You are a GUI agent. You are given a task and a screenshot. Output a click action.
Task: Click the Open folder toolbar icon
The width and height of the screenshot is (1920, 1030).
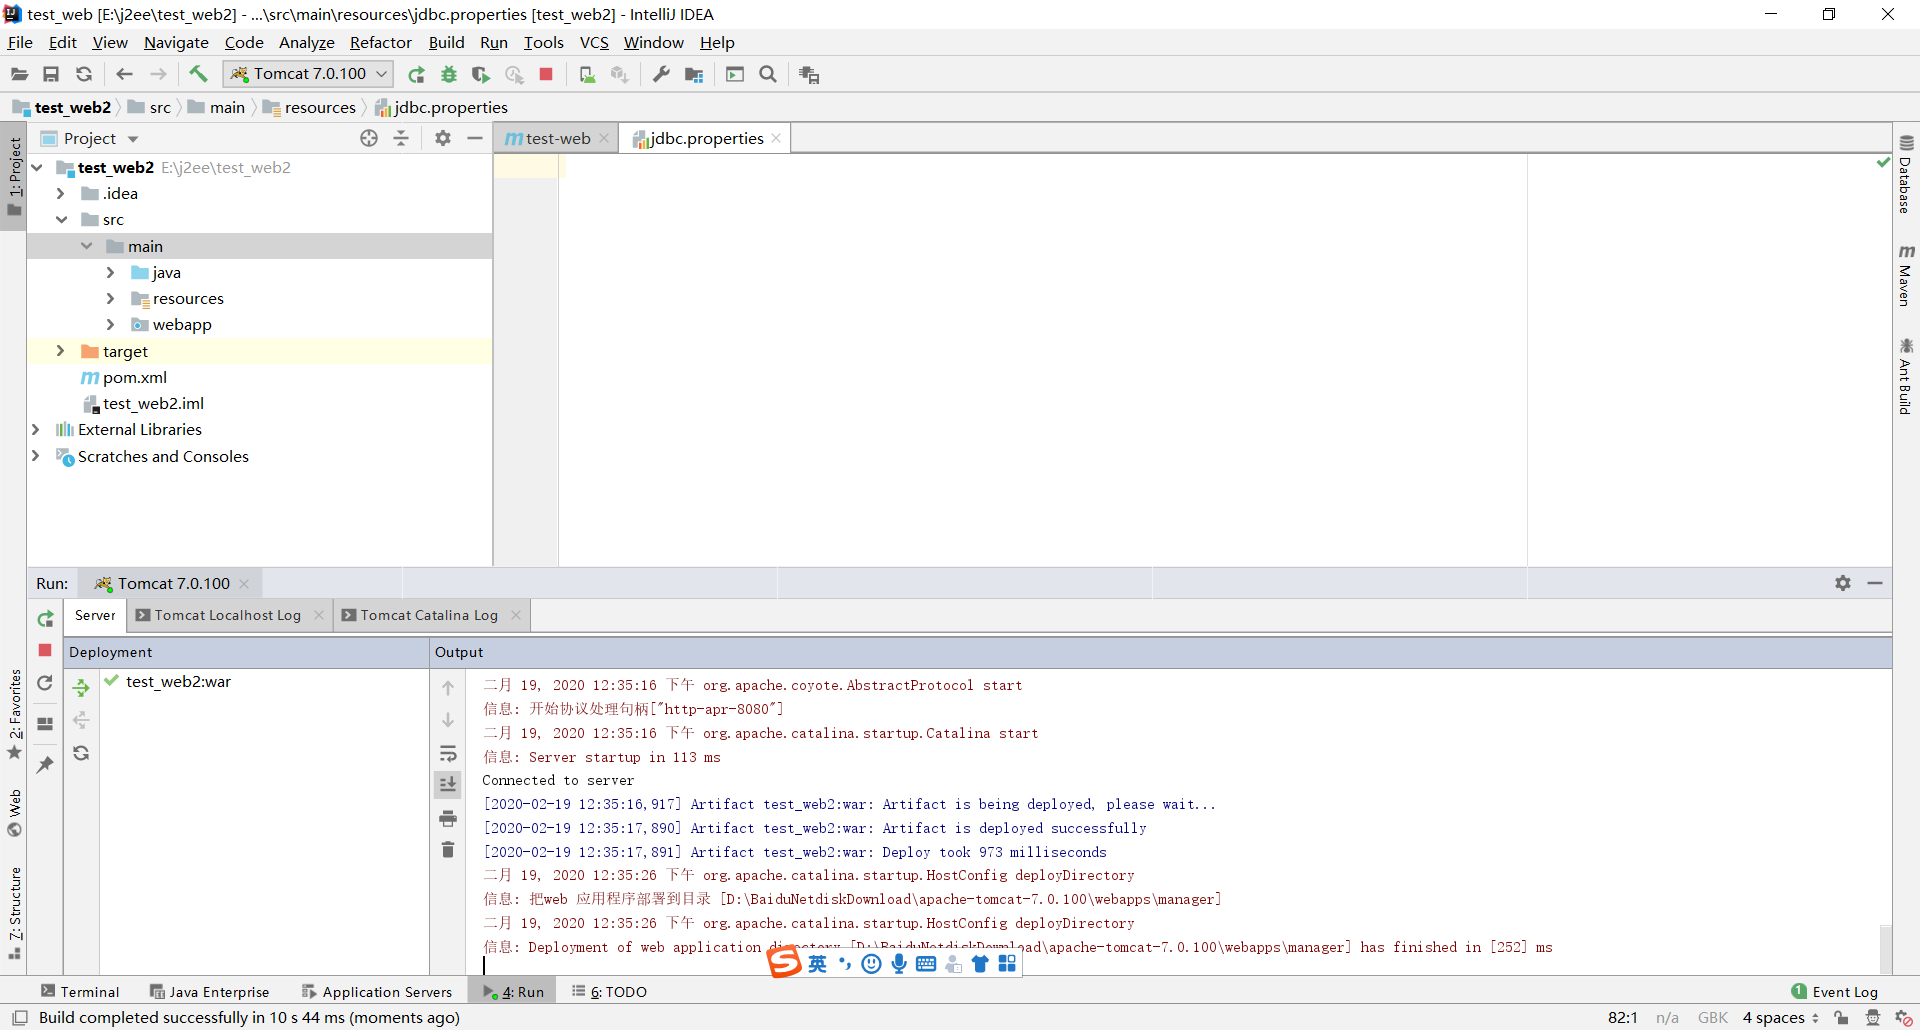[x=19, y=74]
